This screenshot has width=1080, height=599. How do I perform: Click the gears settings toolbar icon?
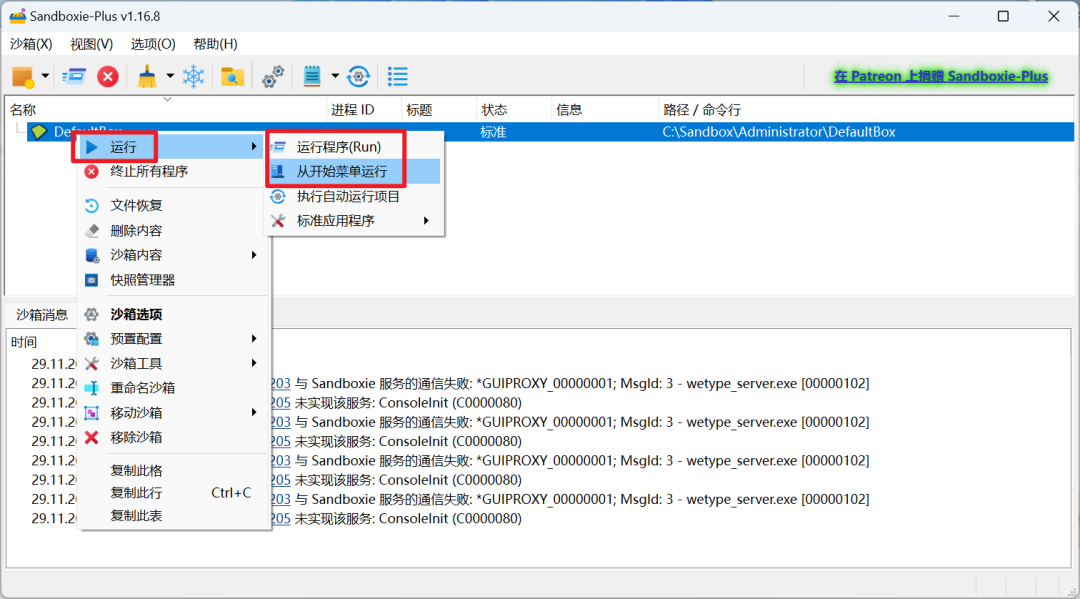[x=273, y=76]
